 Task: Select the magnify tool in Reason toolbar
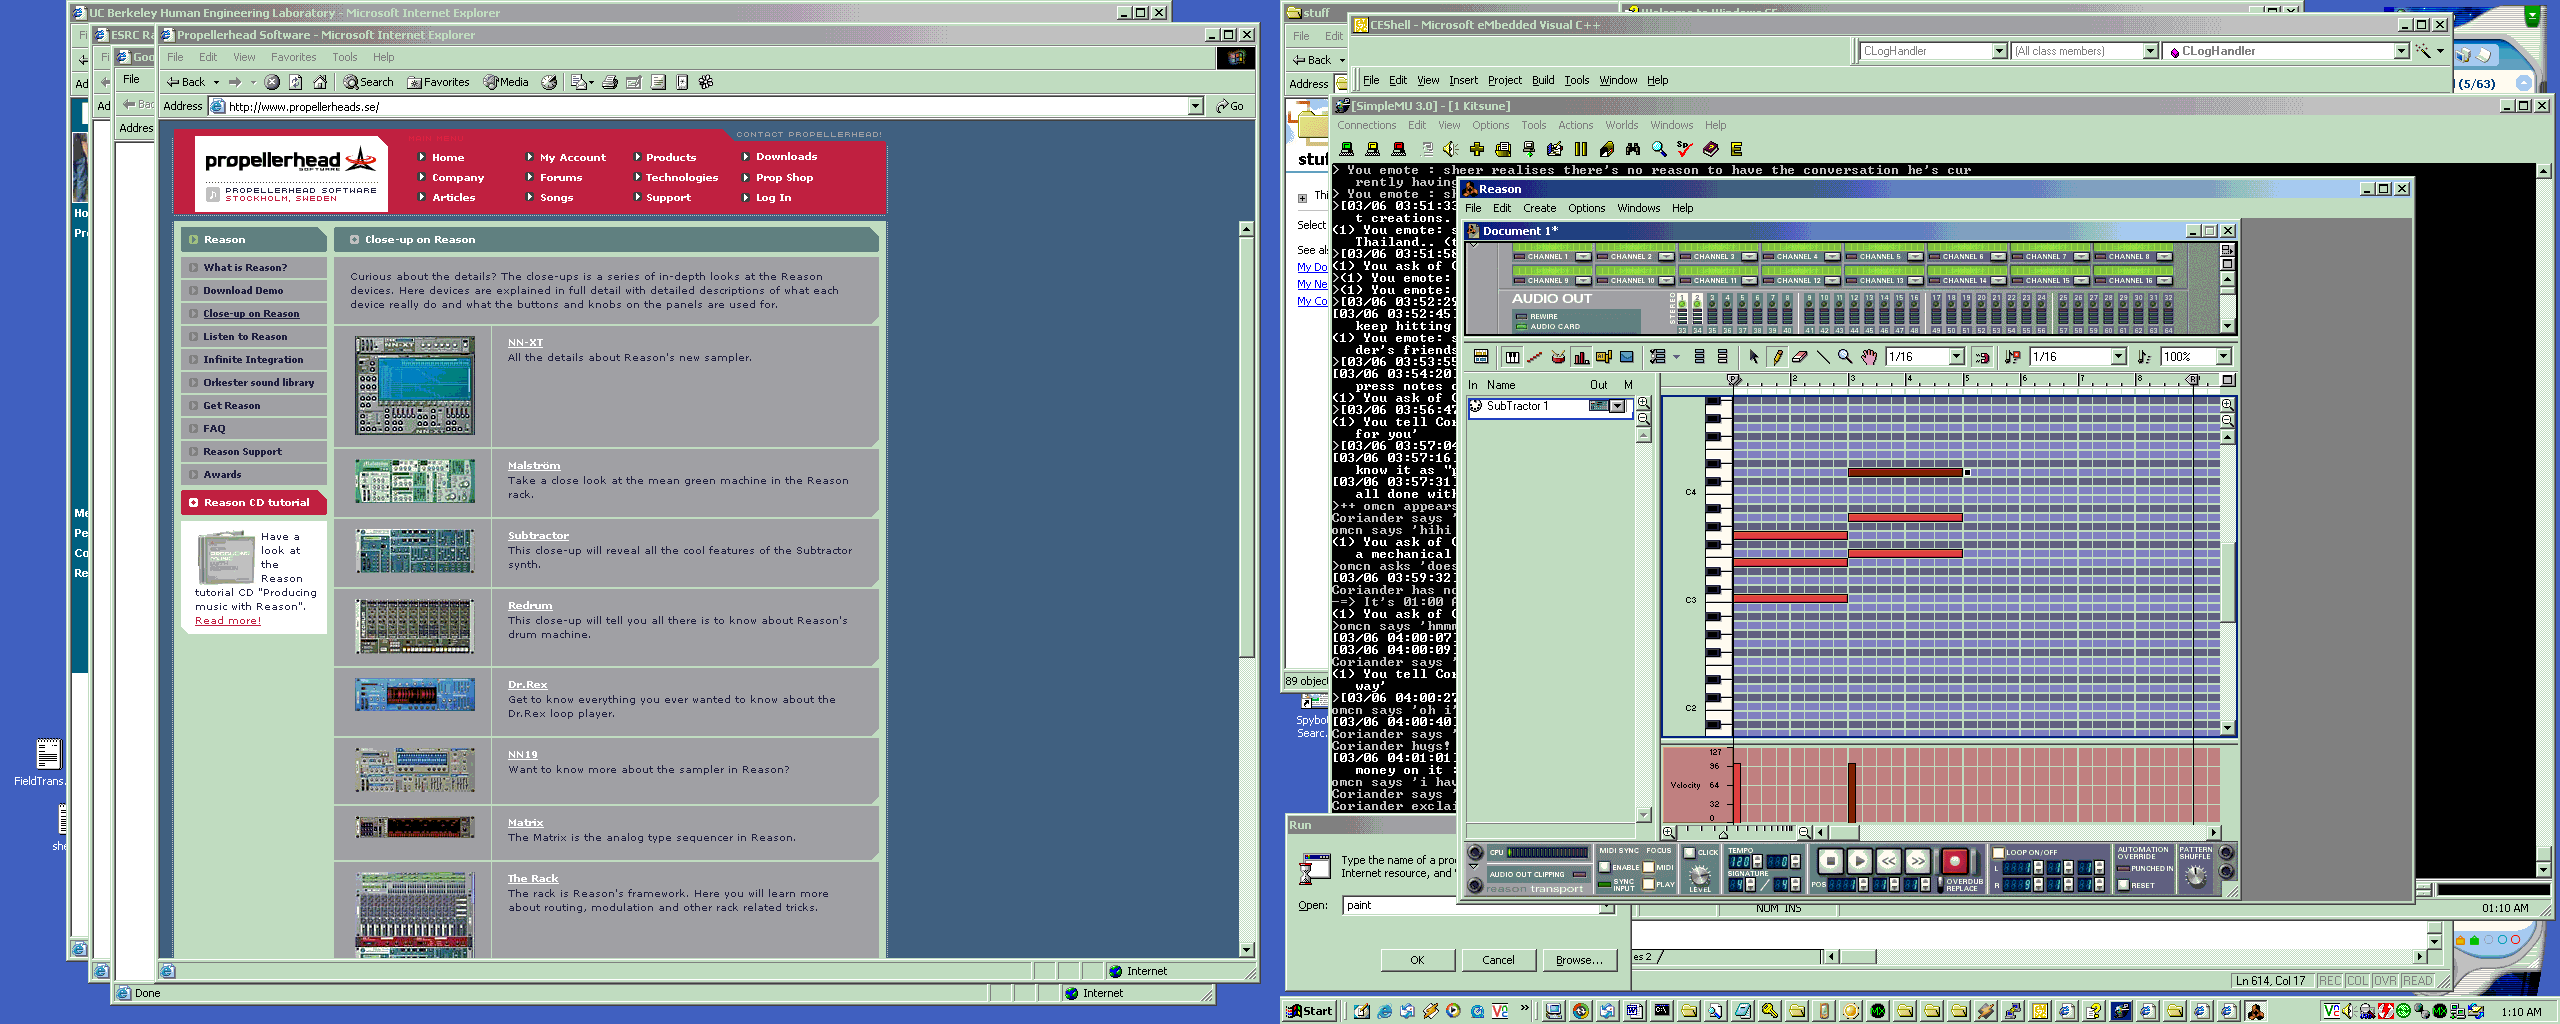(x=1845, y=356)
